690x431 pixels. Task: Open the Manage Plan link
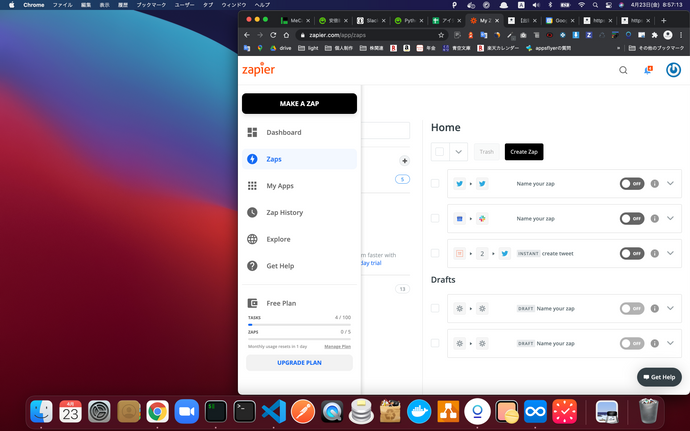338,346
